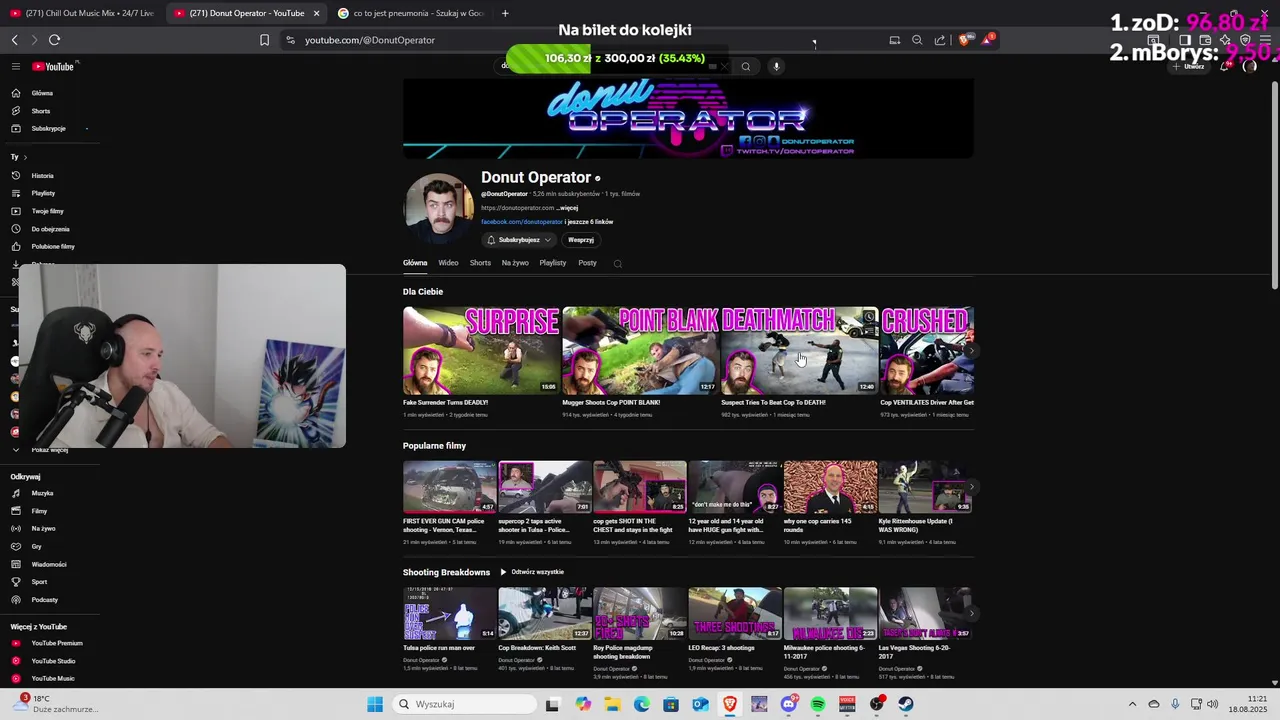The width and height of the screenshot is (1280, 720).
Task: Expand Pokaż więcej in the sidebar
Action: point(50,450)
